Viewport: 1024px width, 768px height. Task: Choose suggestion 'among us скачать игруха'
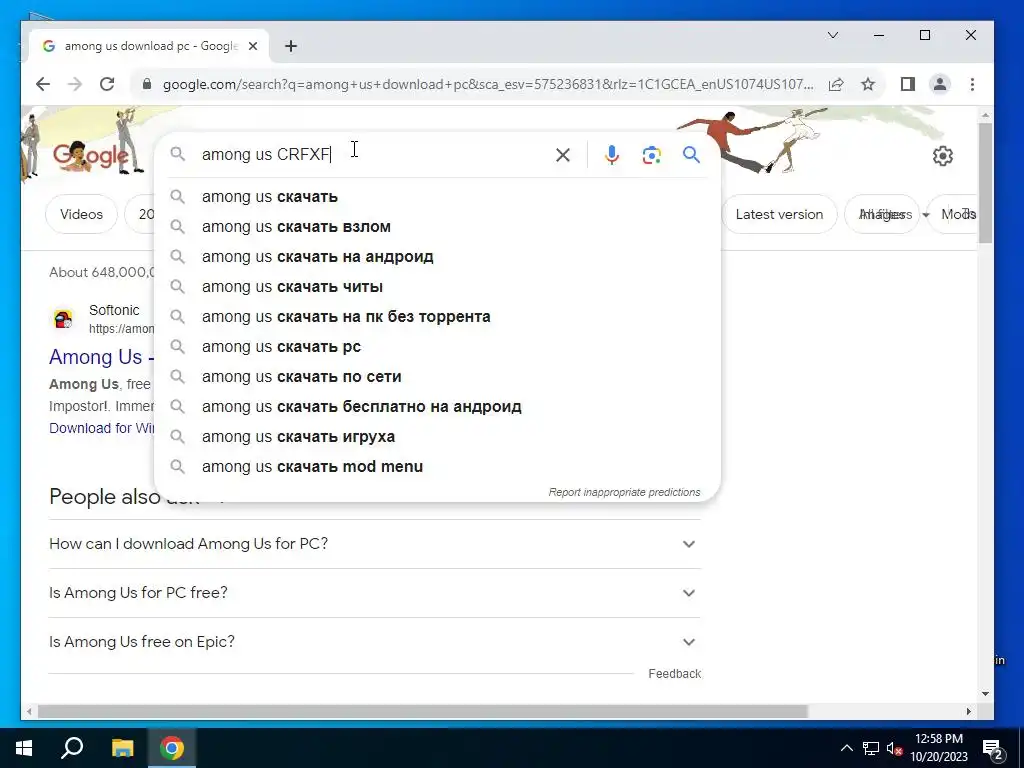[x=438, y=437]
